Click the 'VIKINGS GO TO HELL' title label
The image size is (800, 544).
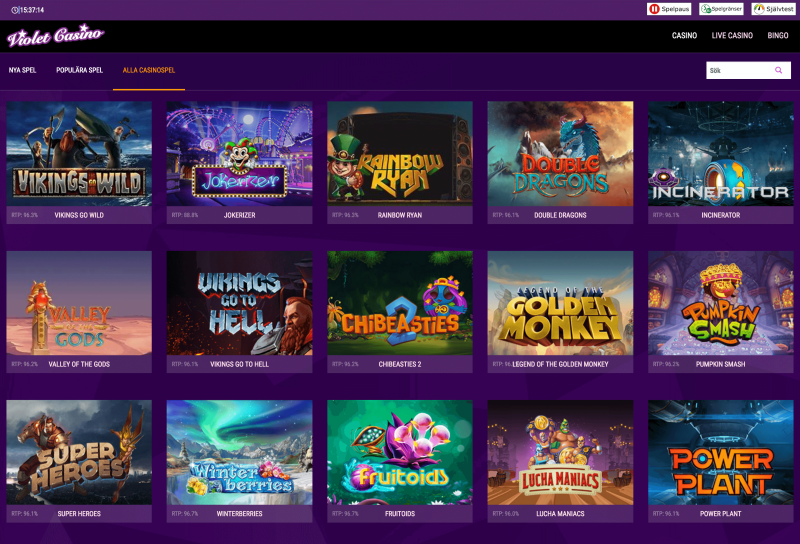point(239,364)
